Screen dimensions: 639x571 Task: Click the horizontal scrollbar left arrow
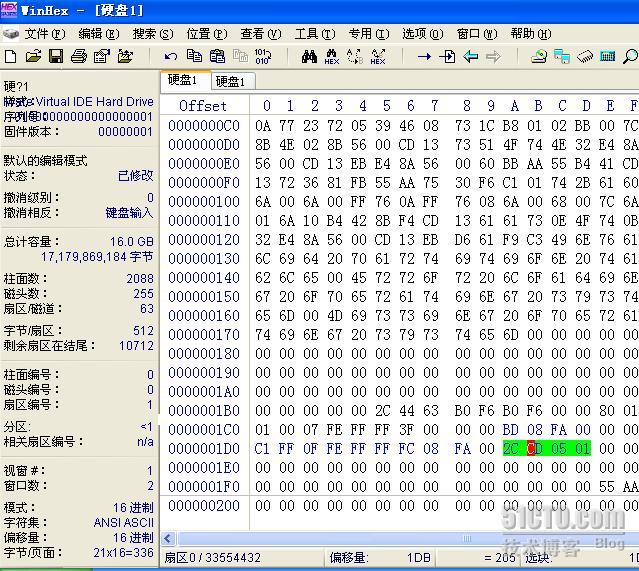click(169, 539)
